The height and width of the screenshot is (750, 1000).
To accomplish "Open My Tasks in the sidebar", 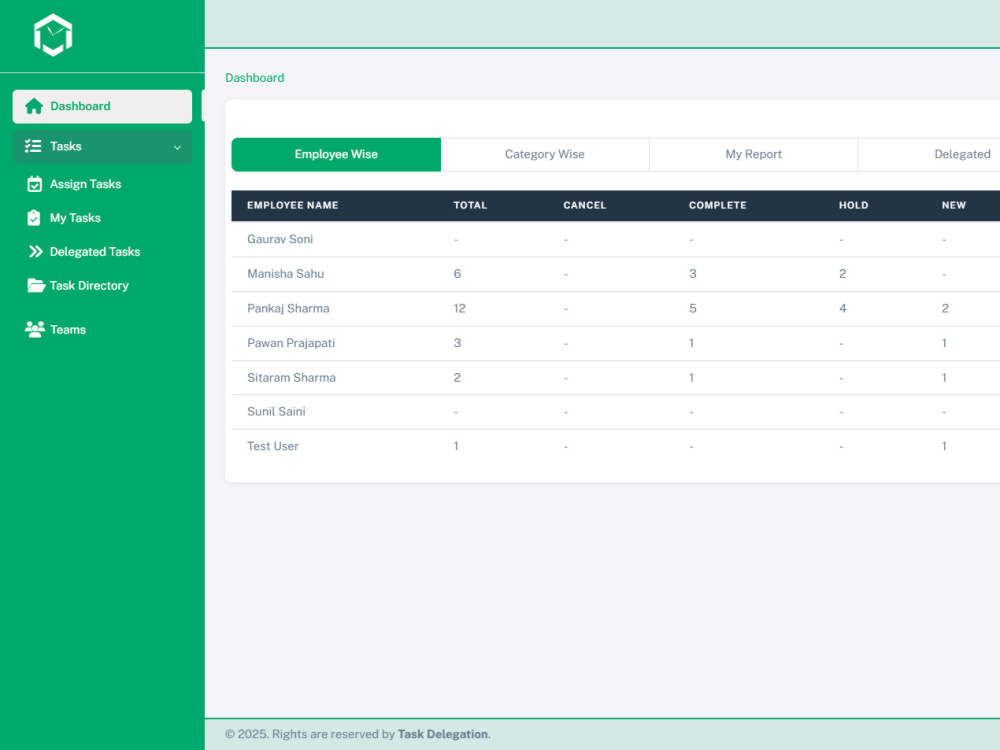I will 75,218.
